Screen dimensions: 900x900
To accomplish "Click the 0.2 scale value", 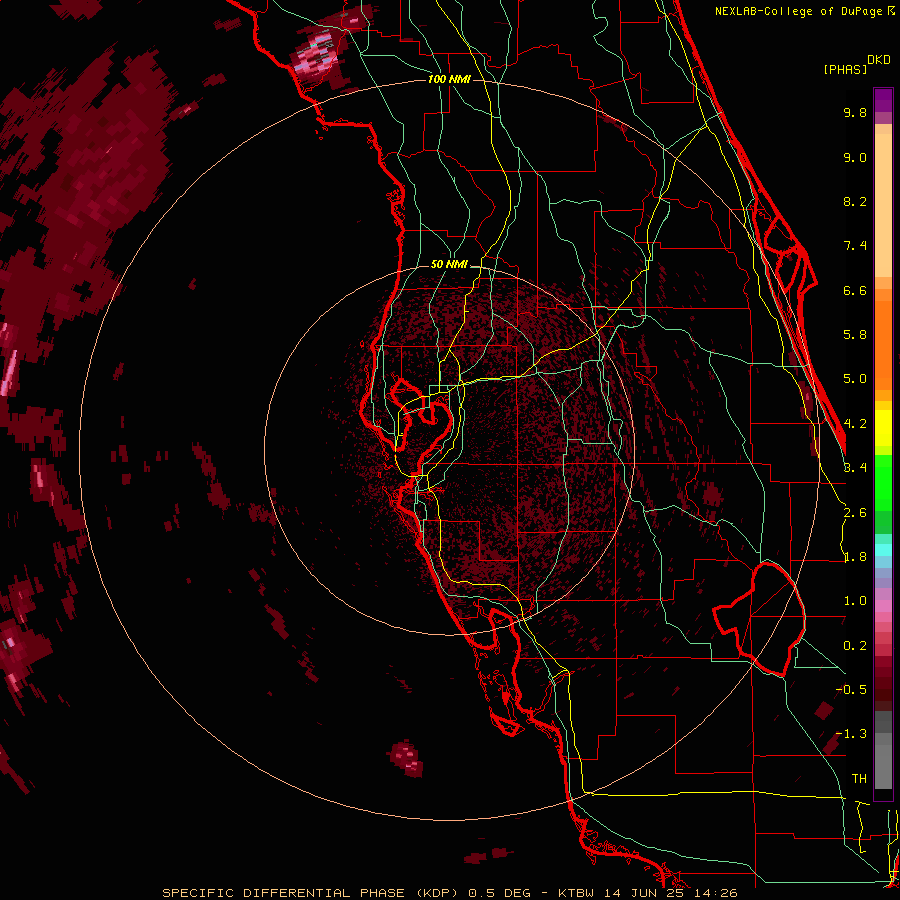I will point(855,646).
